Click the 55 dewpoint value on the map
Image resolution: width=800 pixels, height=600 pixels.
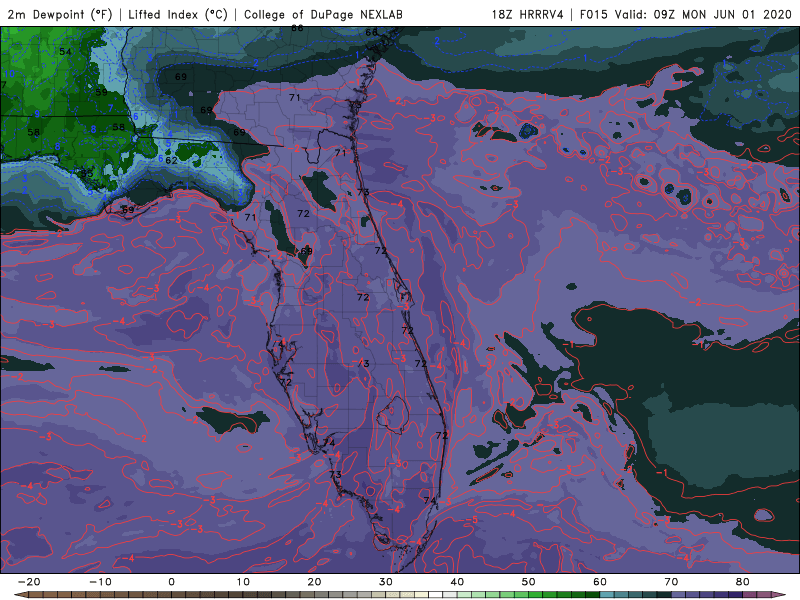[87, 173]
